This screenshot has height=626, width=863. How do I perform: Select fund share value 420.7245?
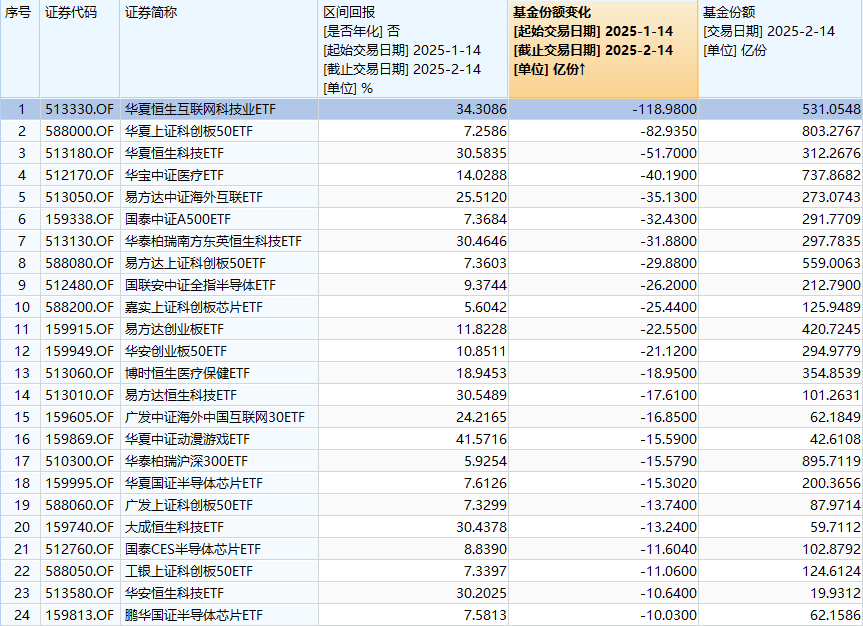pos(780,329)
